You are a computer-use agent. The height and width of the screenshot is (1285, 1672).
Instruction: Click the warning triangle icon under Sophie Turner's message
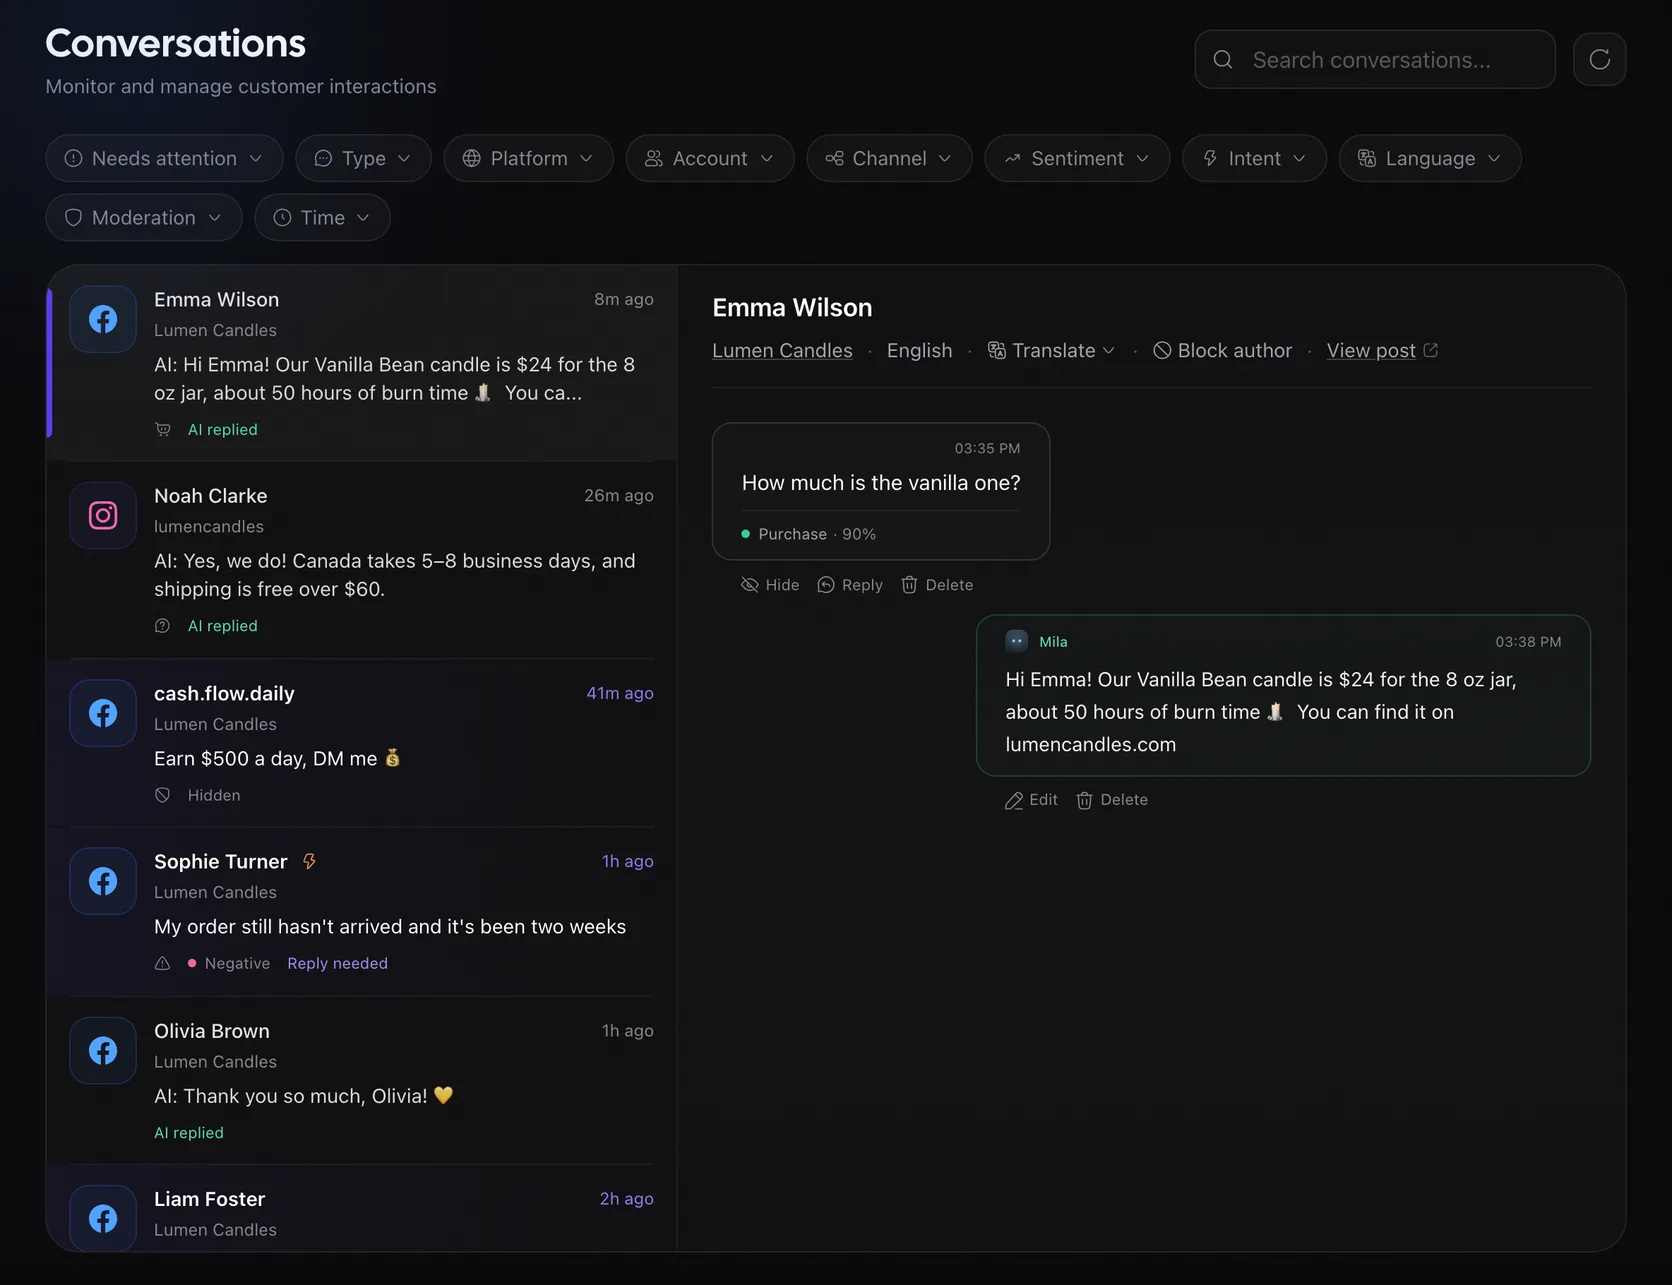tap(163, 963)
